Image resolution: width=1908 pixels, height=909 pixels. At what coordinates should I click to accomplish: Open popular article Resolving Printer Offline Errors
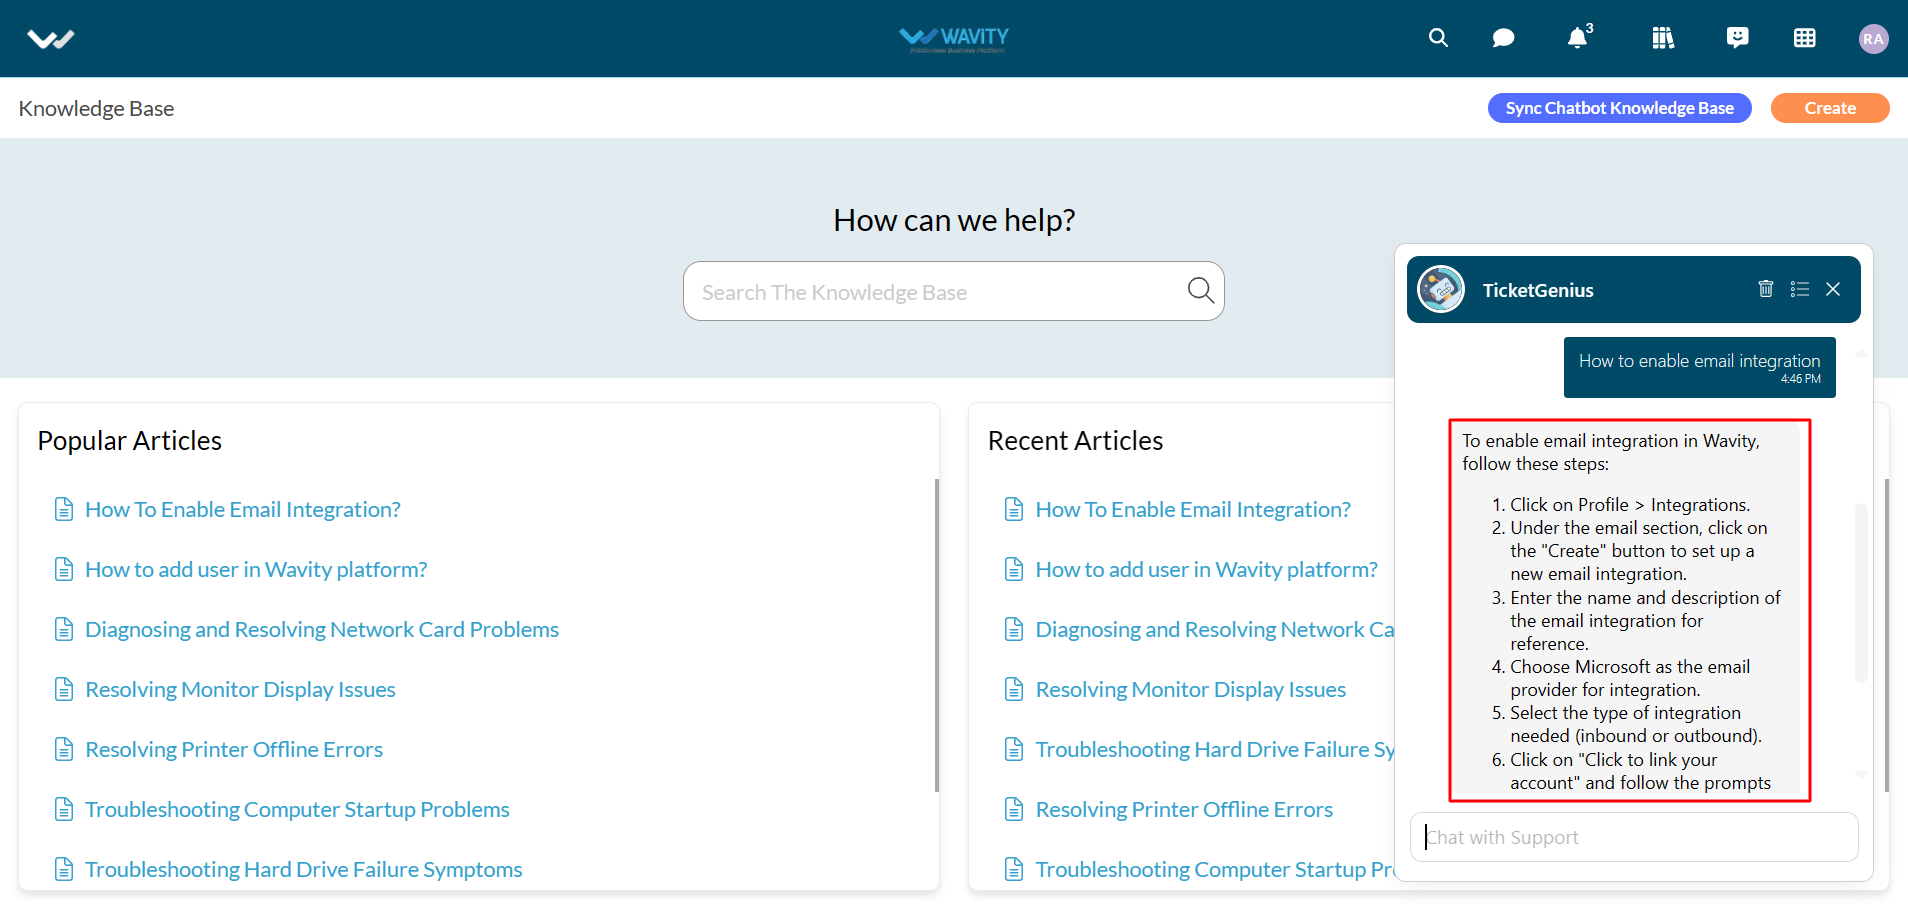click(234, 749)
